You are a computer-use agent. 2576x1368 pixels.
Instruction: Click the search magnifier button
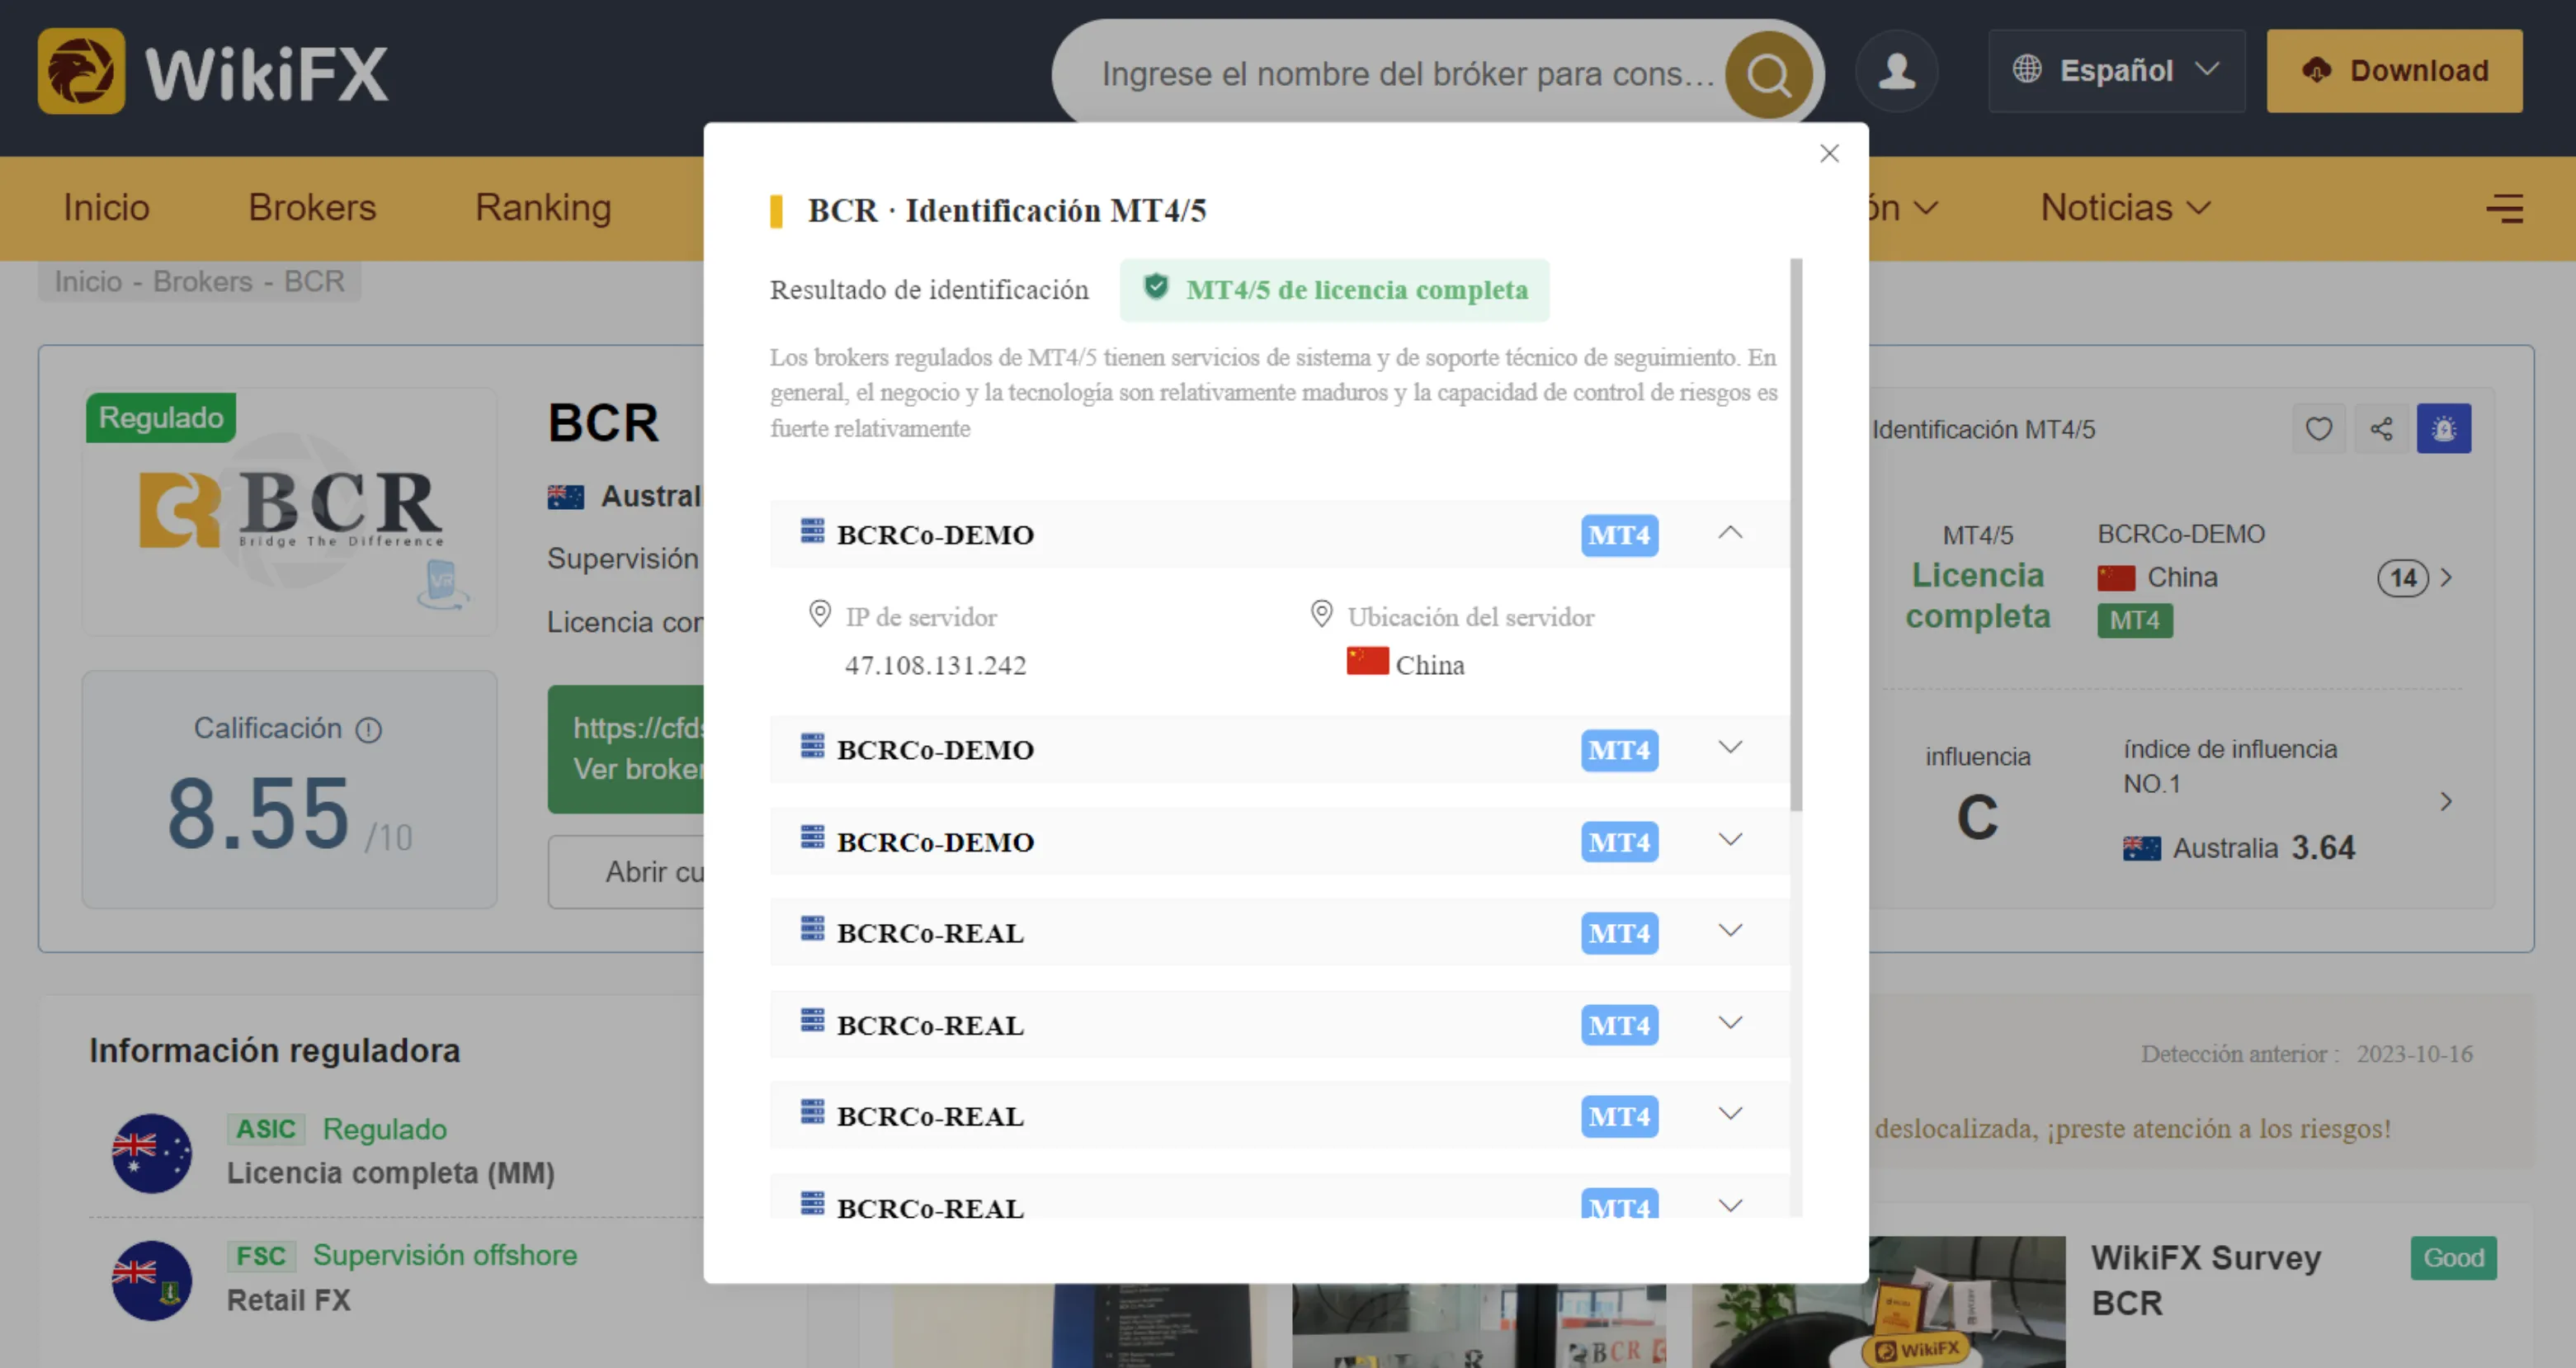[x=1768, y=74]
